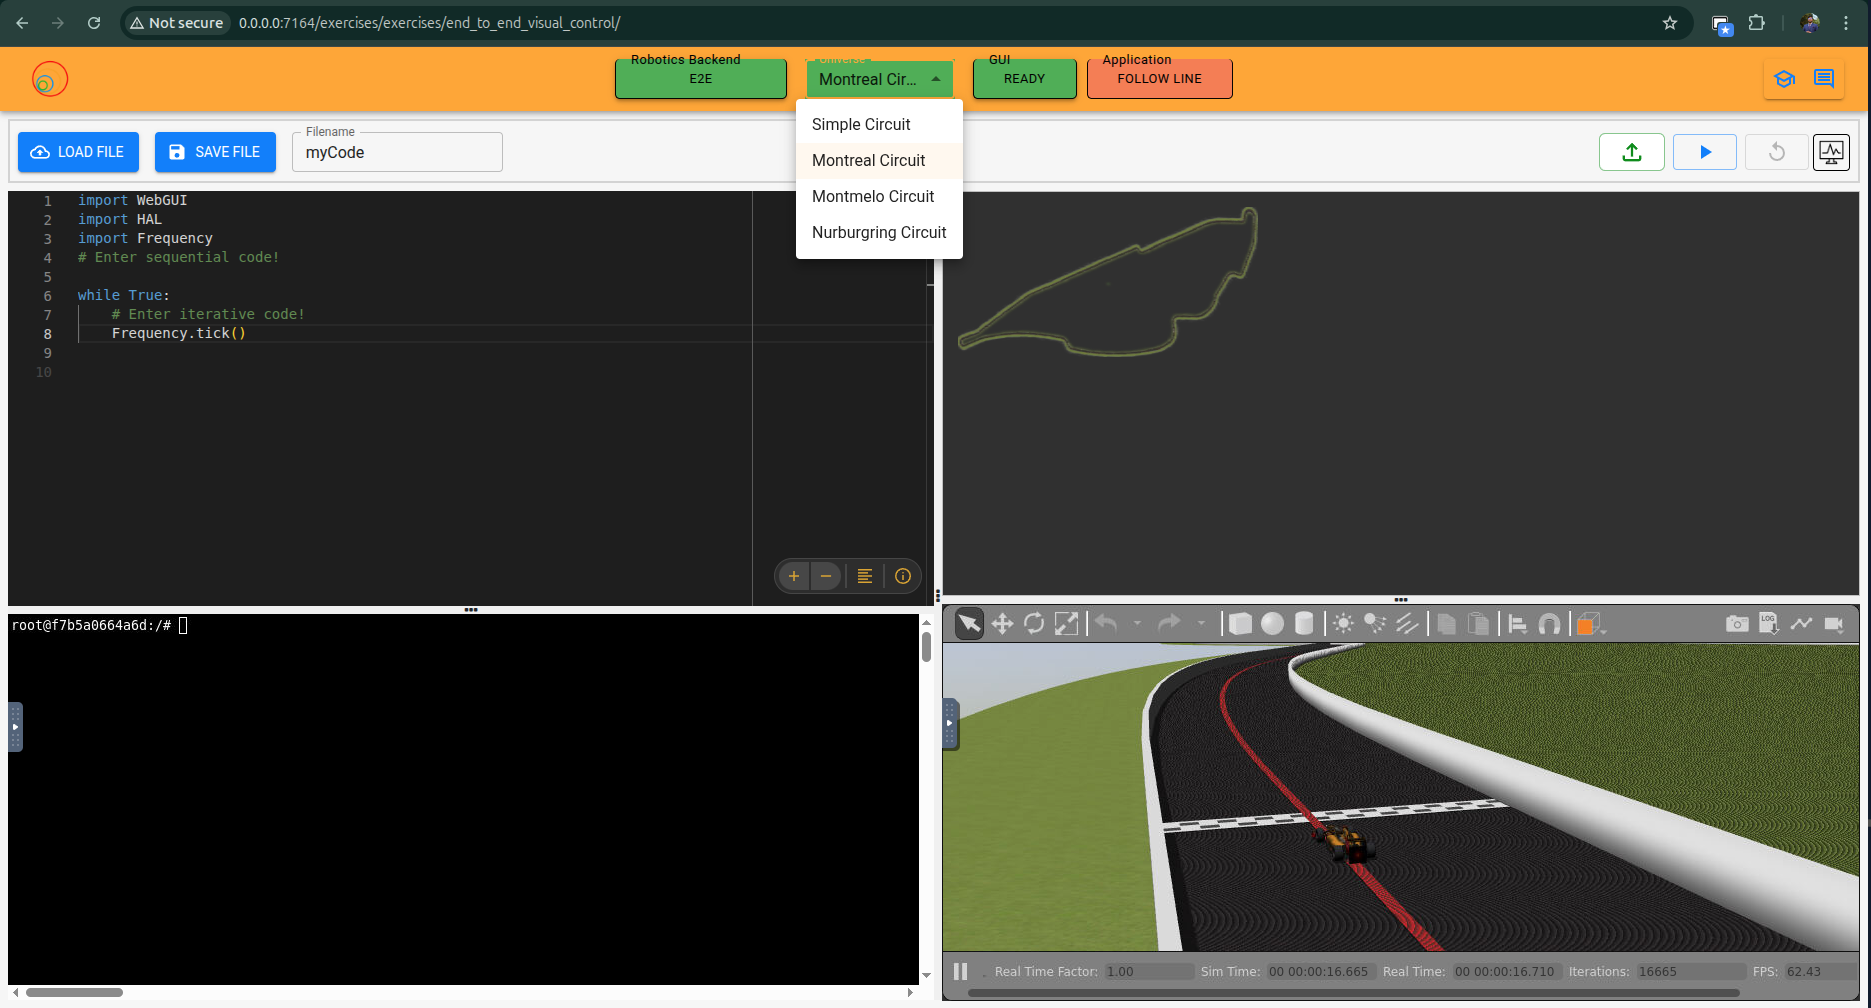
Task: Toggle the Gazebo snap magnet tool
Action: point(1549,624)
